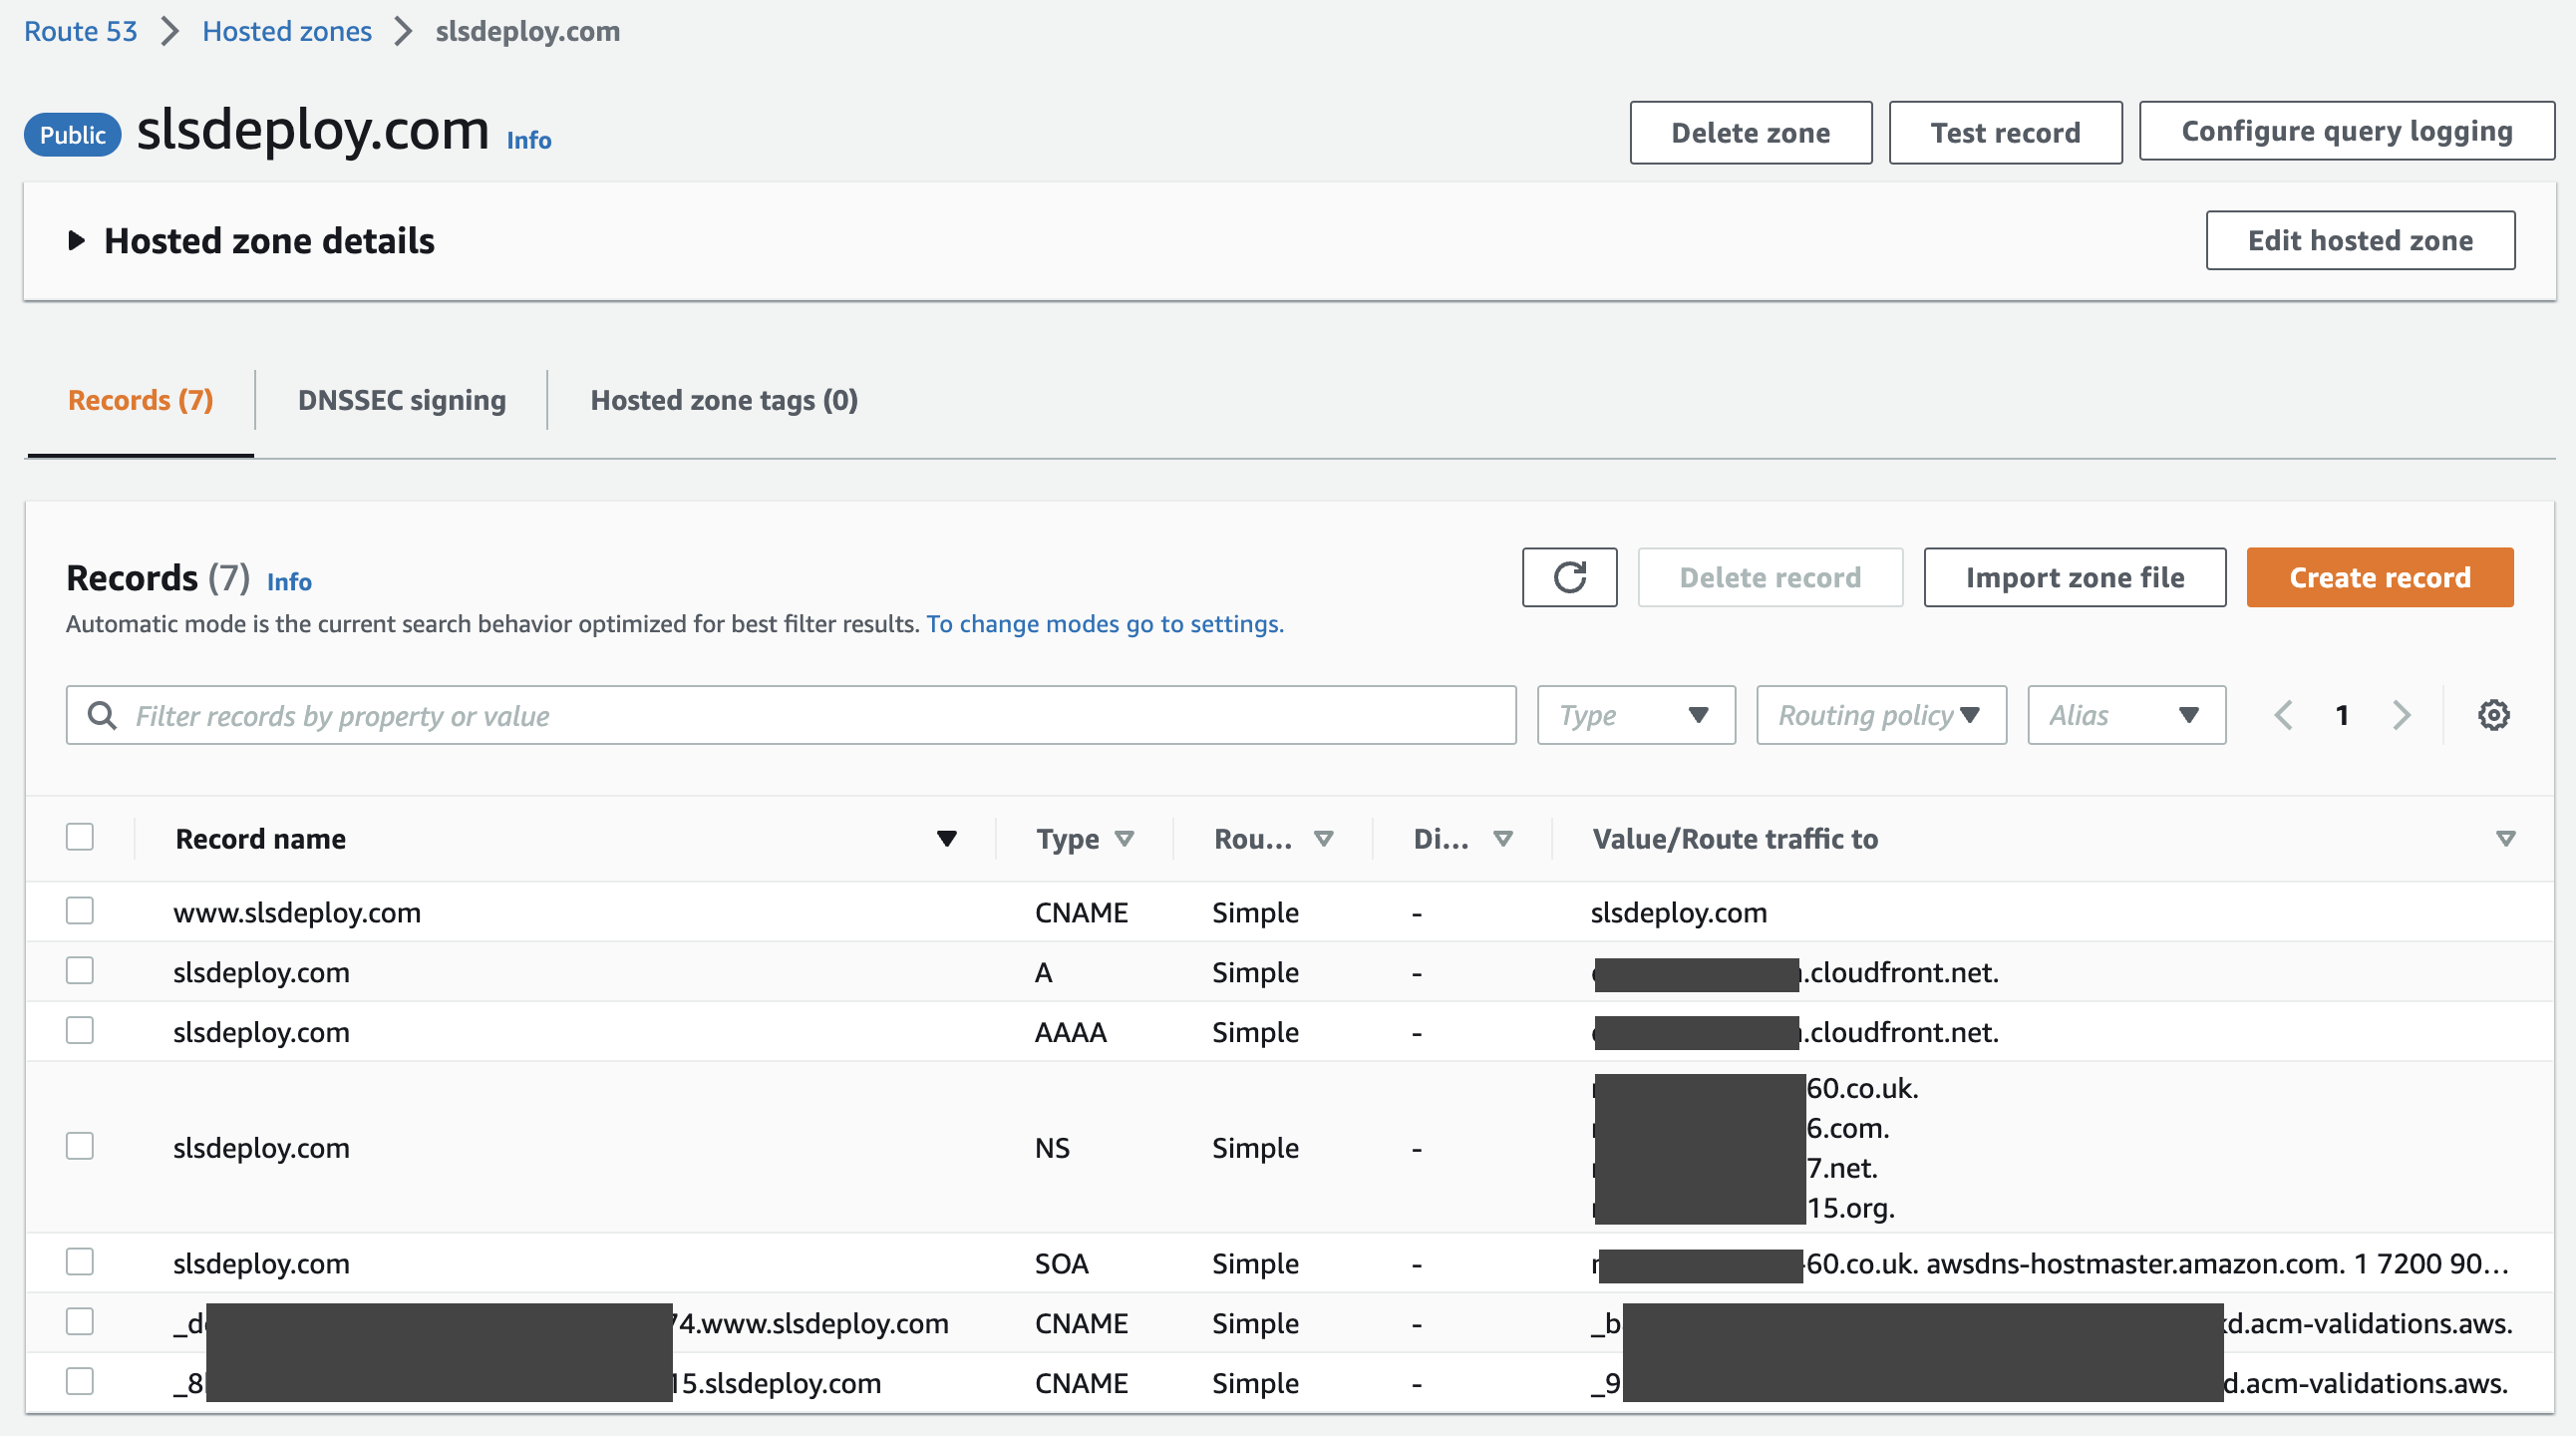Sort by Type column arrow

1124,838
